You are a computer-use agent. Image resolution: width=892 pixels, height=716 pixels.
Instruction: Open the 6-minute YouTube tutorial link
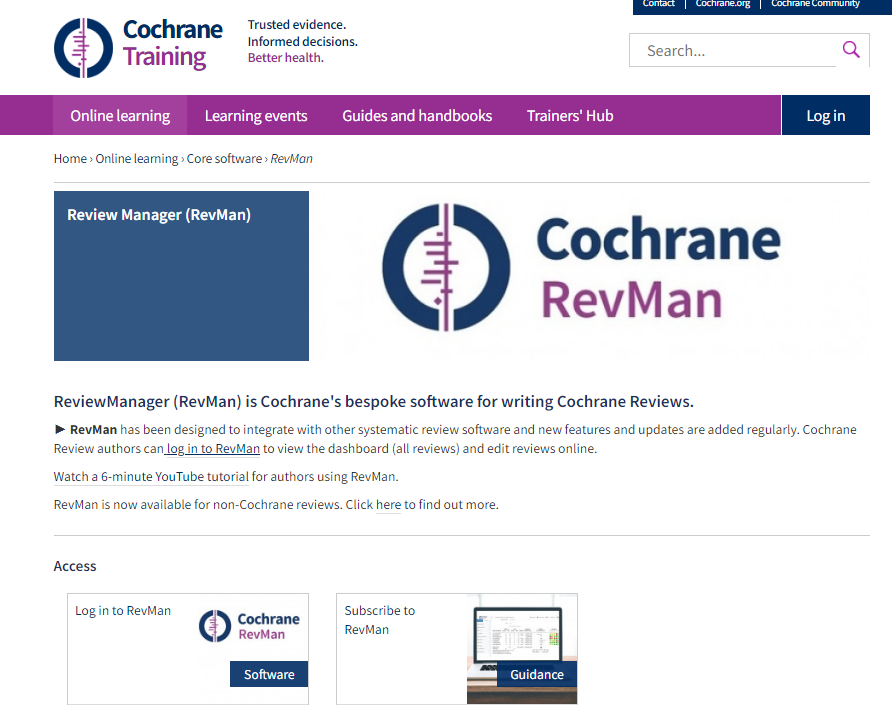click(x=151, y=476)
